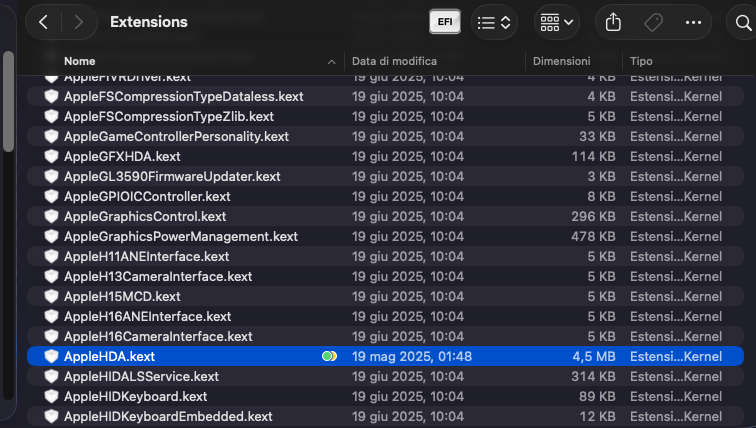Click the shield icon of AppleH11ANEInterface.kext
The height and width of the screenshot is (428, 756).
pos(51,256)
